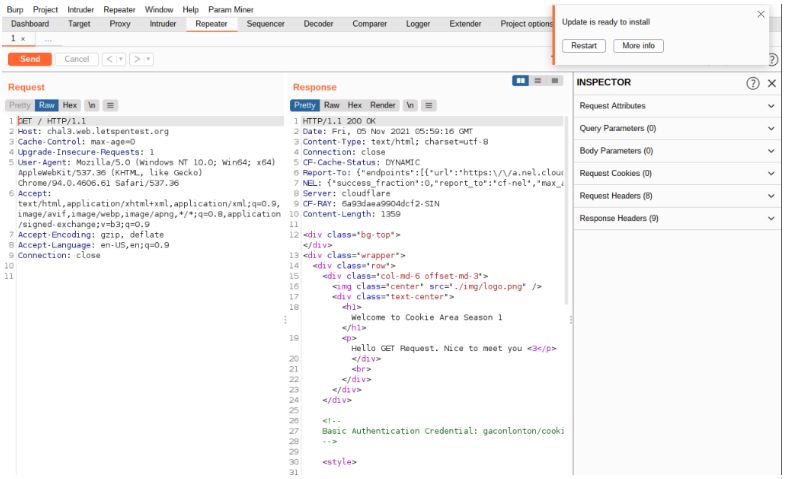Screen dimensions: 785x479
Task: Switch Response view to Raw
Action: coord(331,105)
